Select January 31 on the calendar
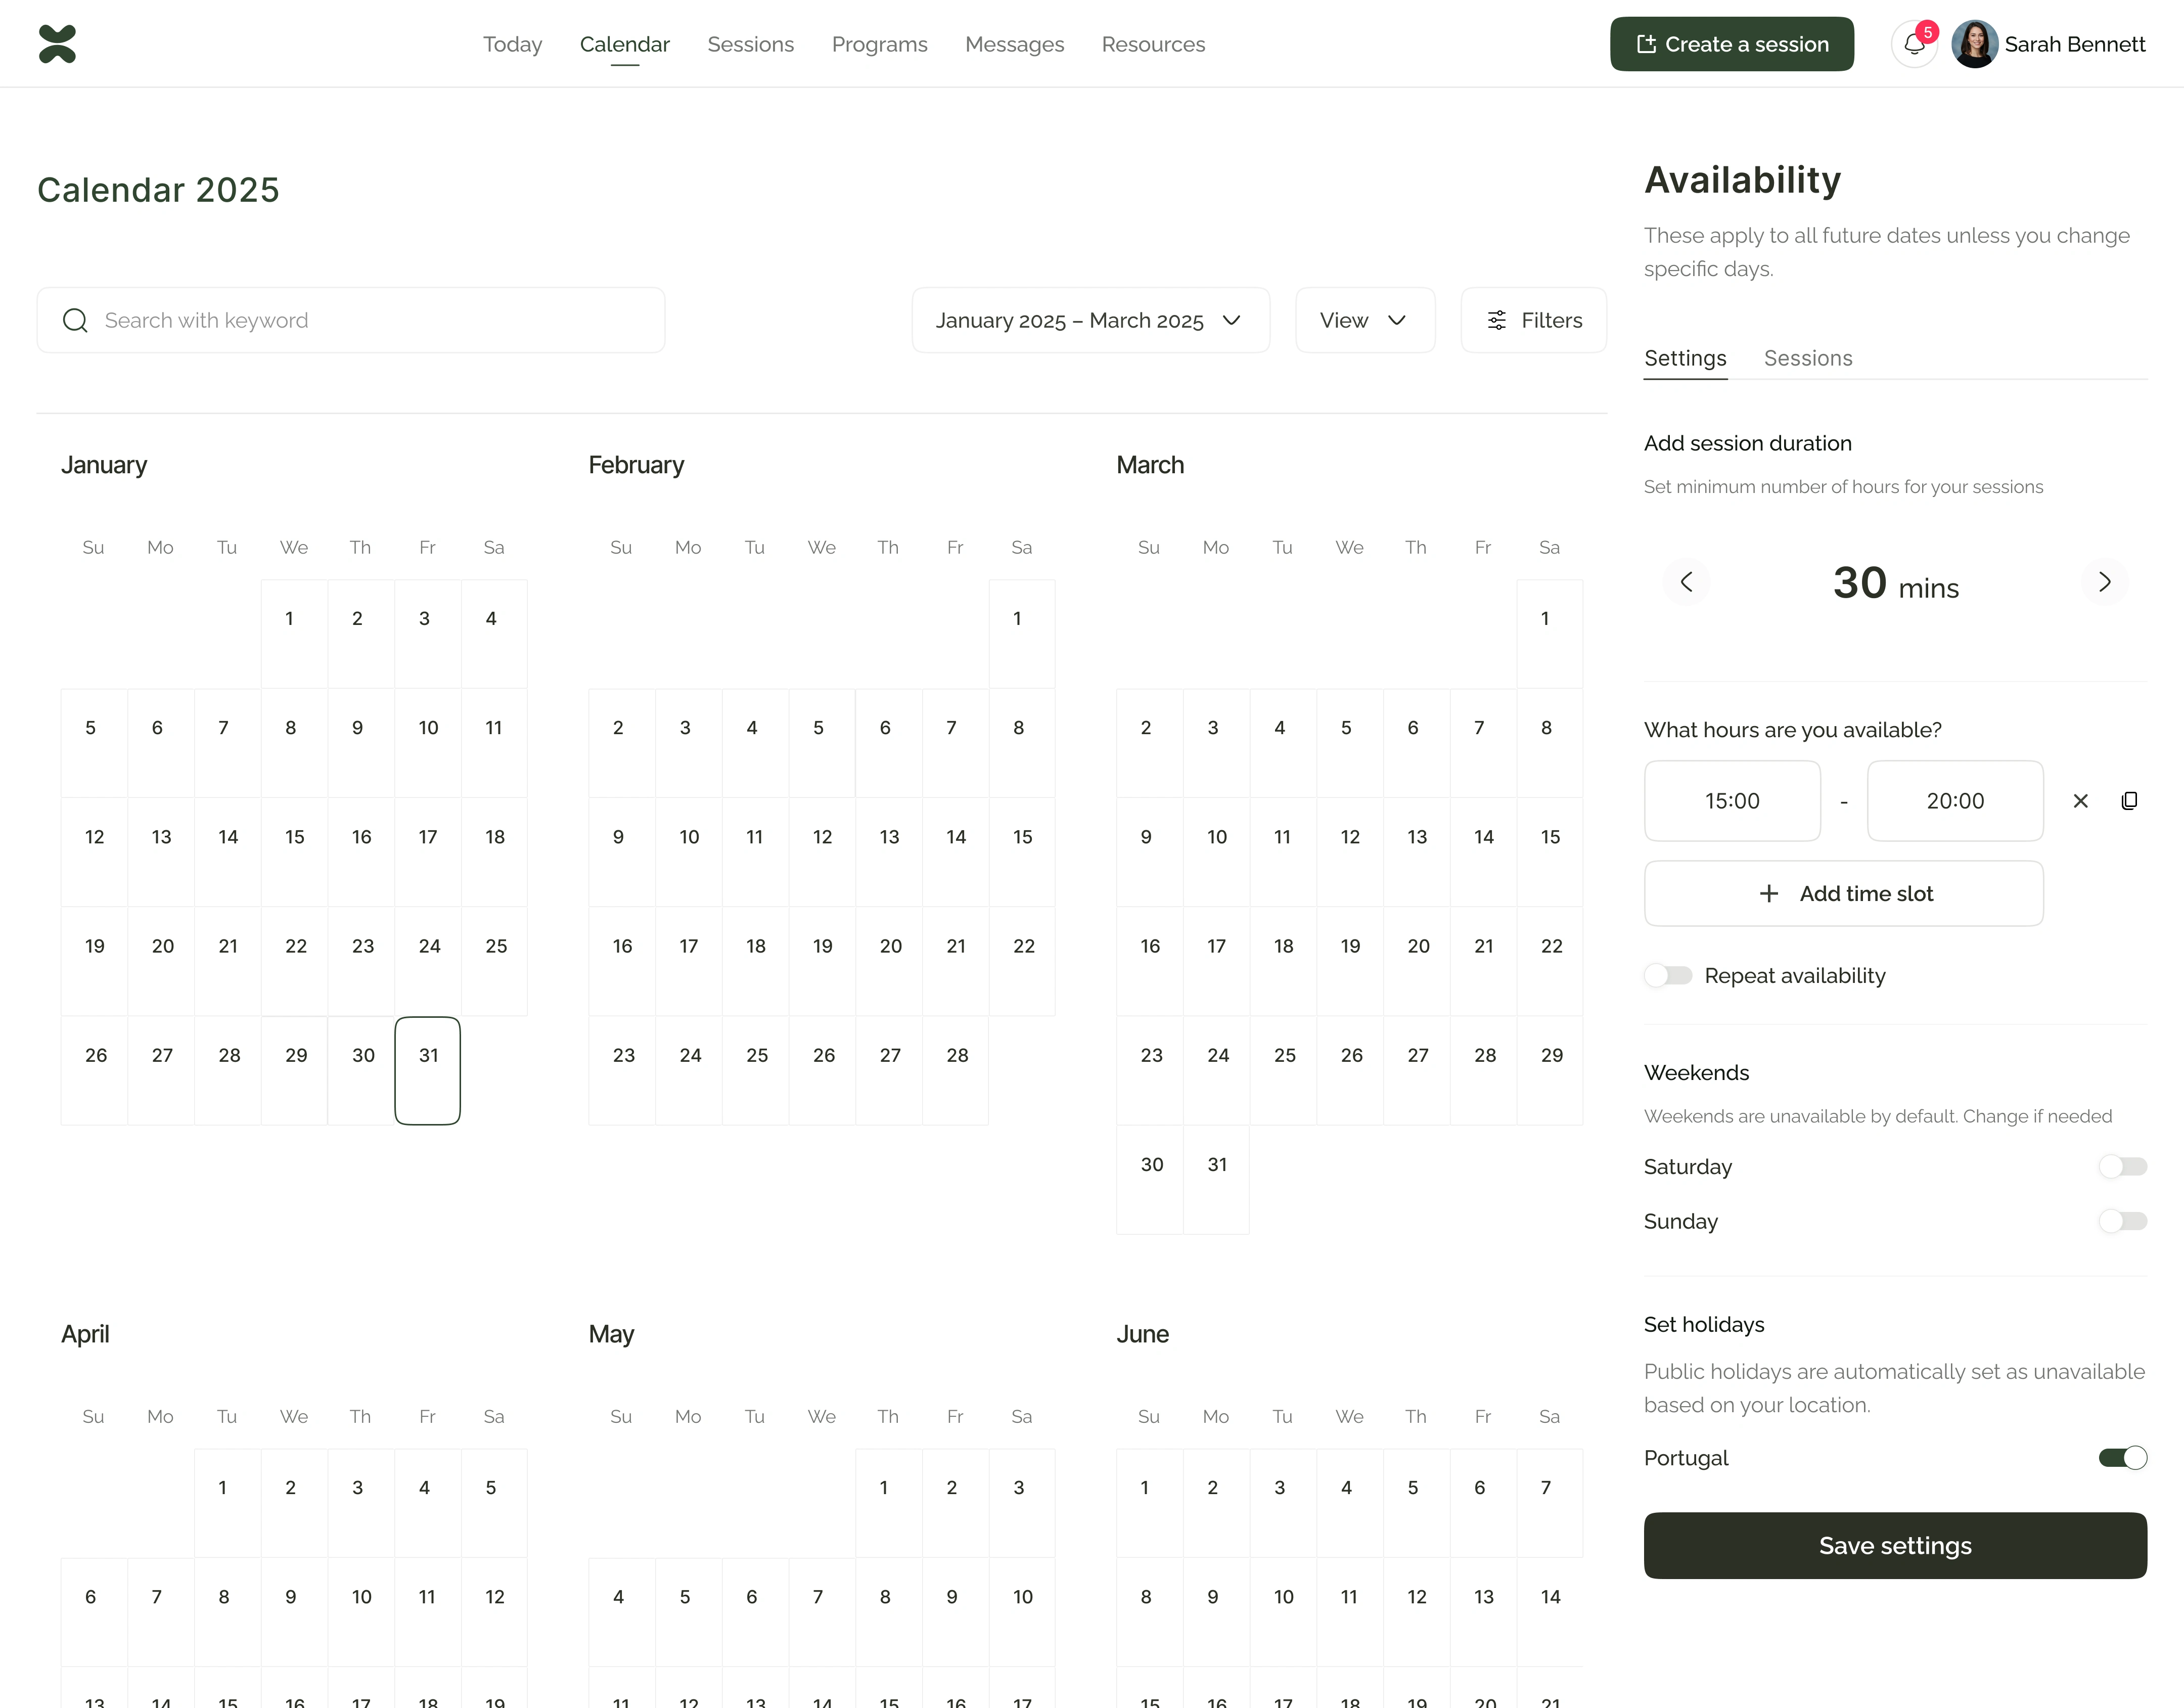This screenshot has width=2184, height=1708. pyautogui.click(x=428, y=1070)
